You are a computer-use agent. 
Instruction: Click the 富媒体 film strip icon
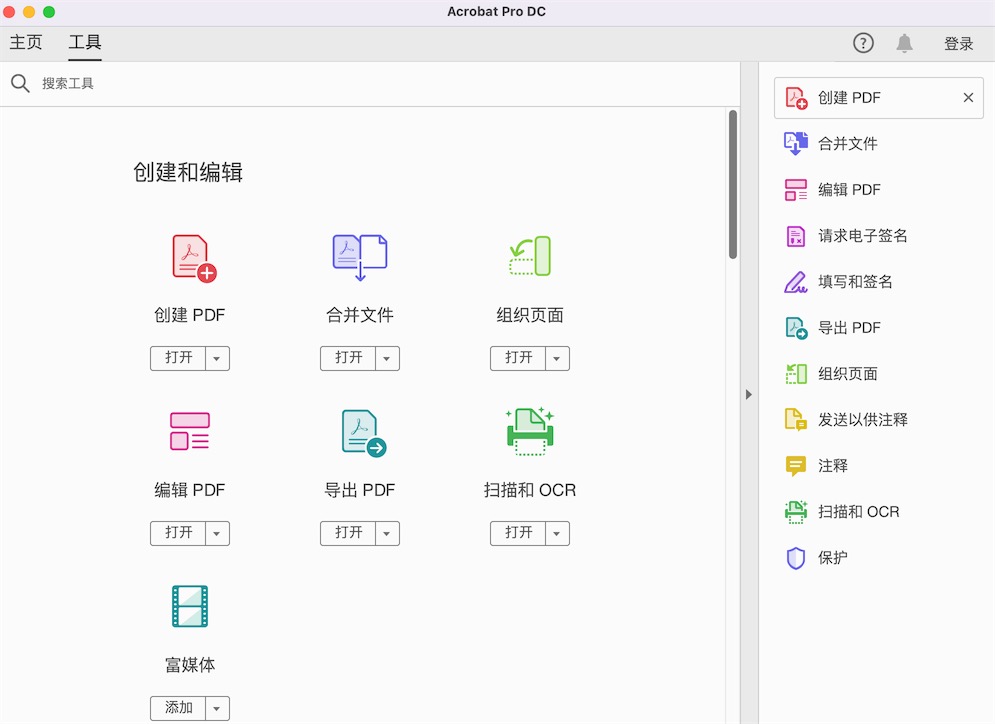coord(190,606)
